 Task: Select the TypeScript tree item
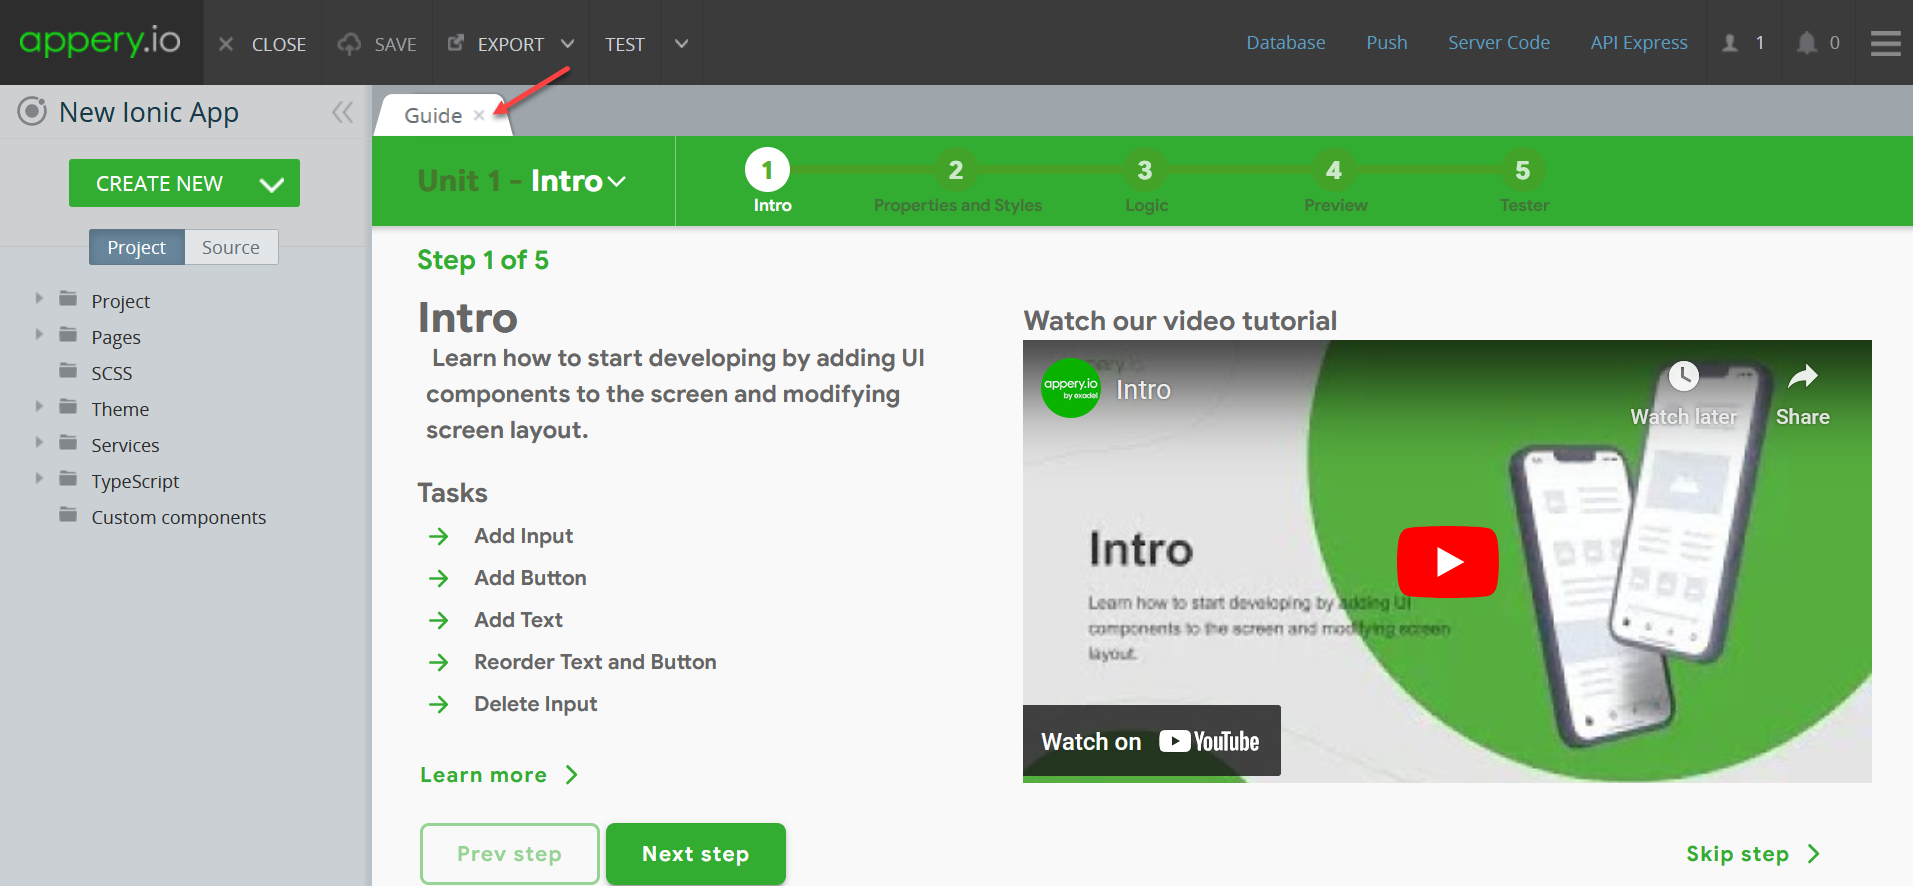point(135,481)
